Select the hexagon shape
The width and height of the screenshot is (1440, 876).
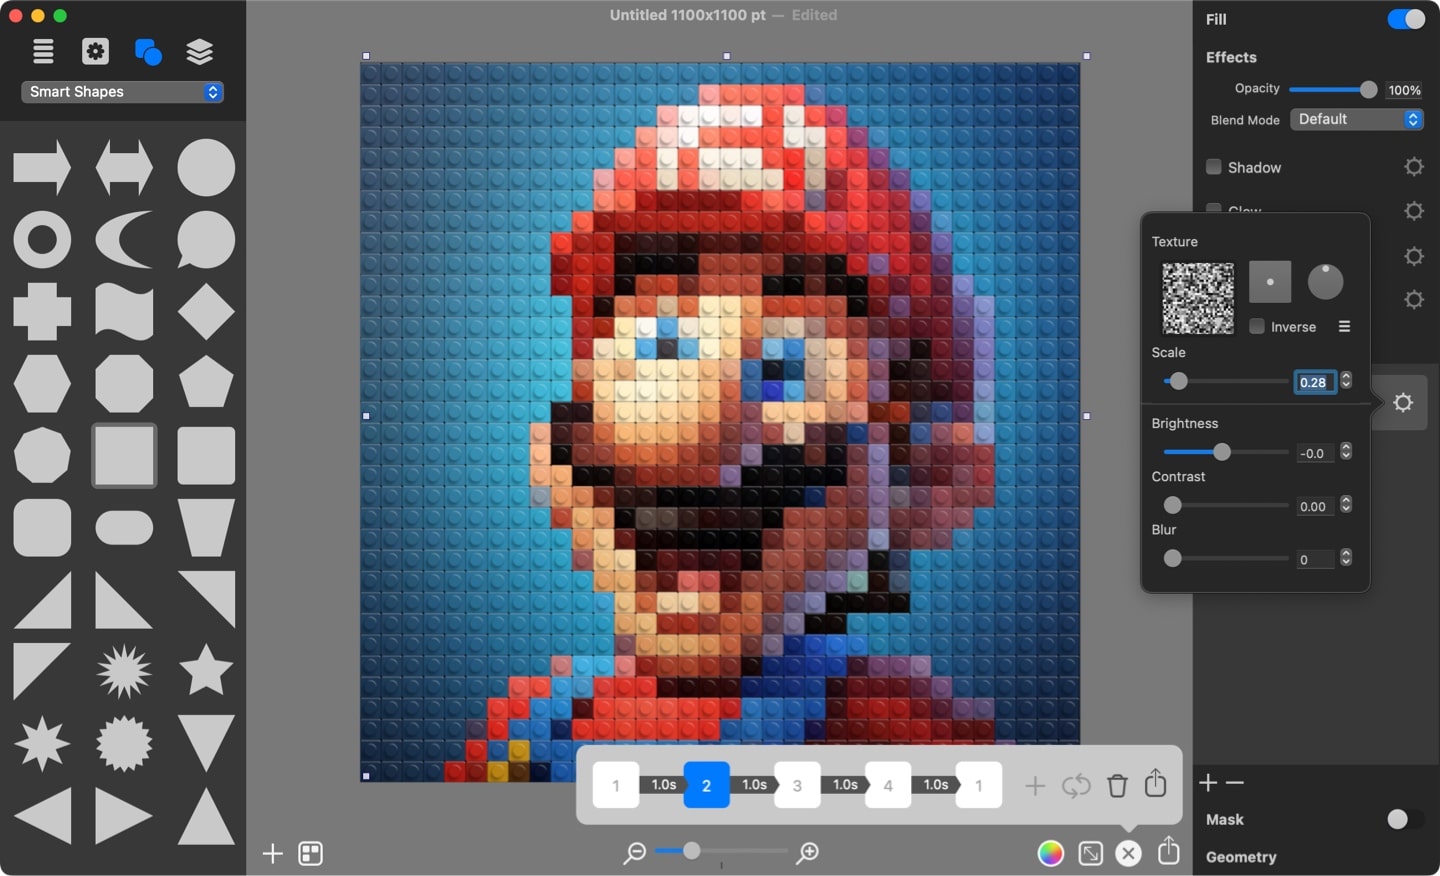[x=42, y=384]
